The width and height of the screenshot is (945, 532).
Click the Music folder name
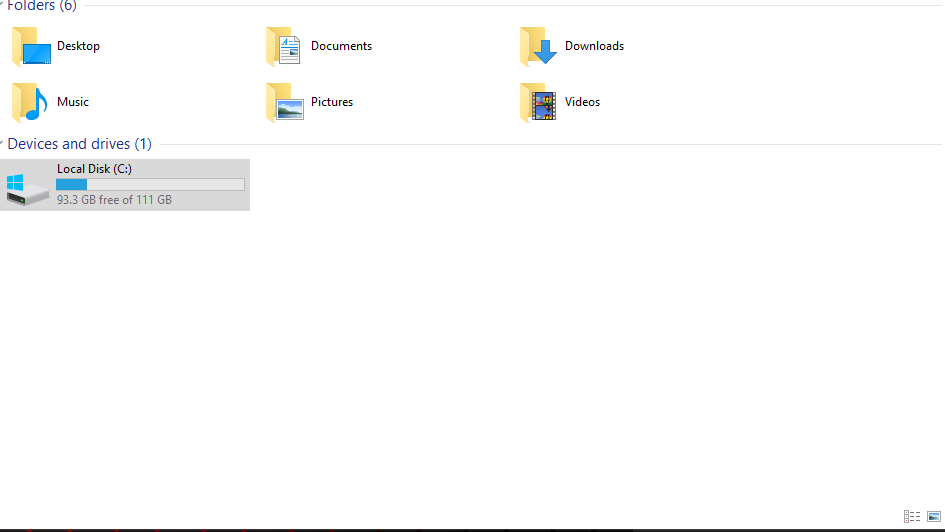pyautogui.click(x=73, y=102)
